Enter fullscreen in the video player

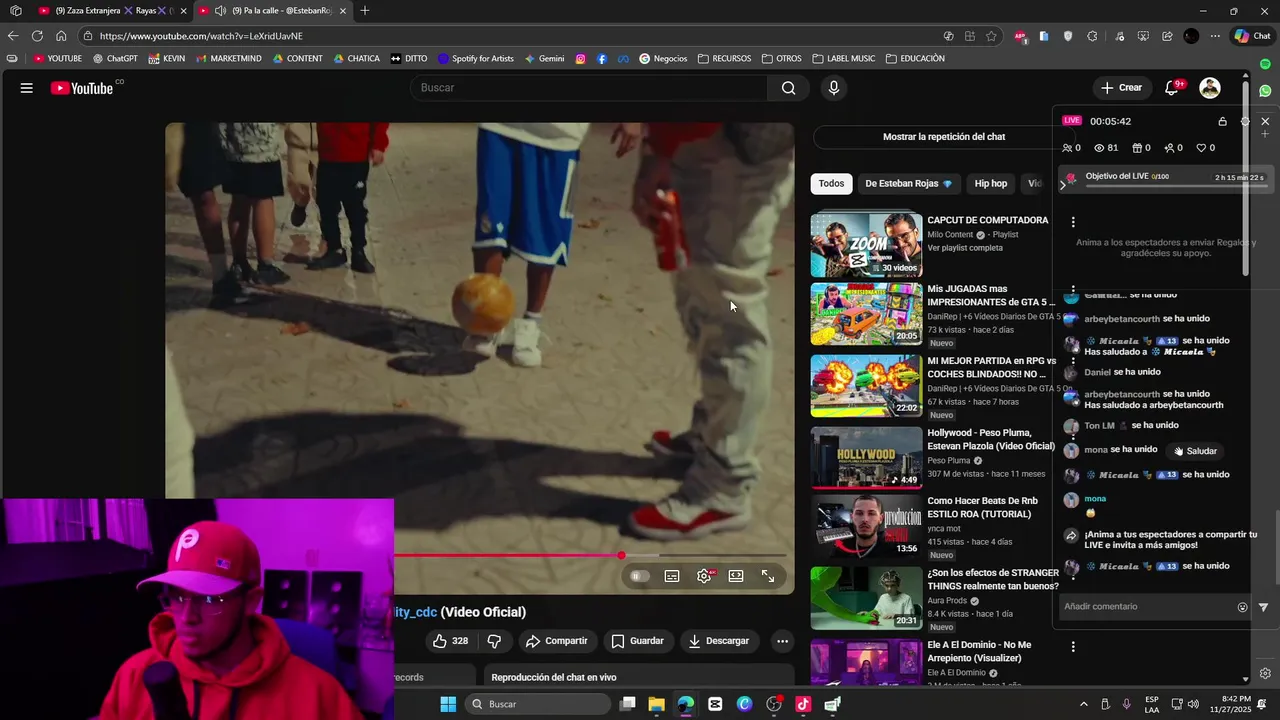pyautogui.click(x=768, y=576)
